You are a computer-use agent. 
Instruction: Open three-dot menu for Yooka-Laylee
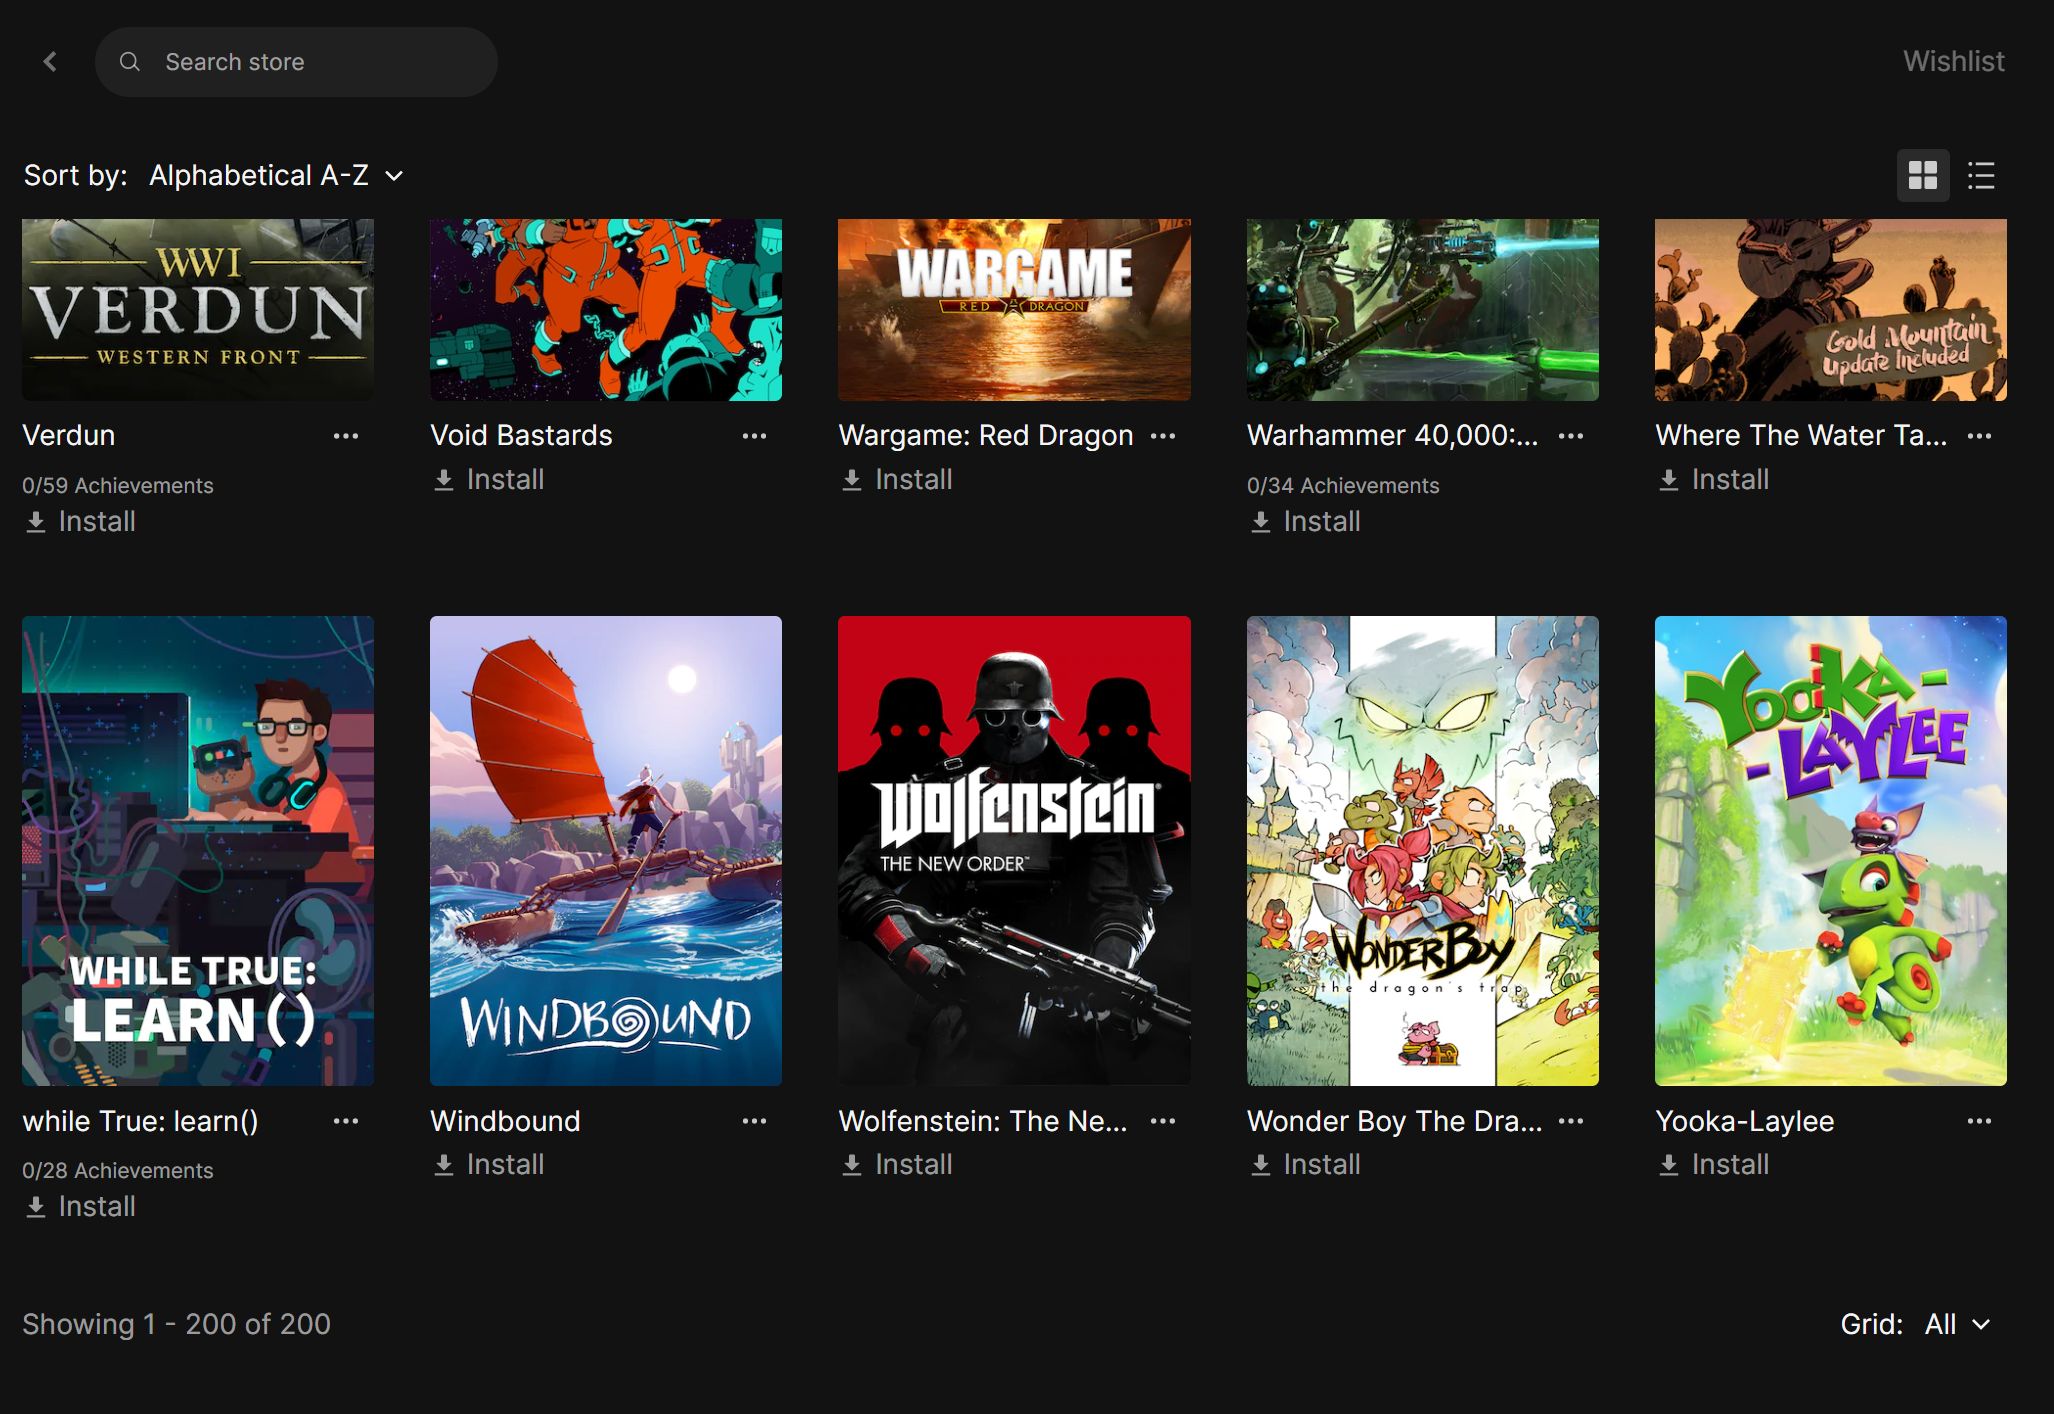point(1979,1121)
